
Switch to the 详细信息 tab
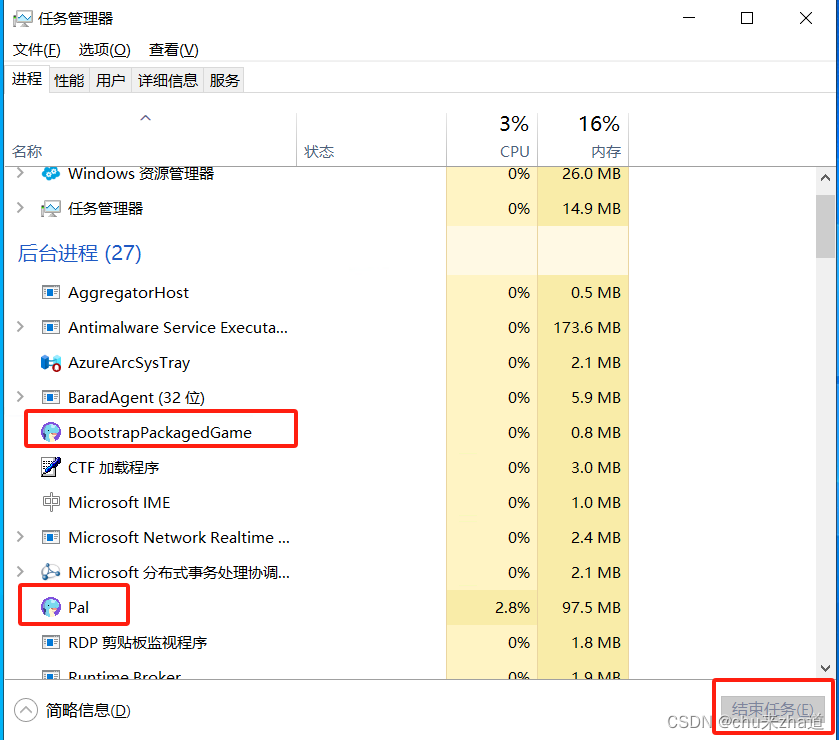[x=167, y=80]
